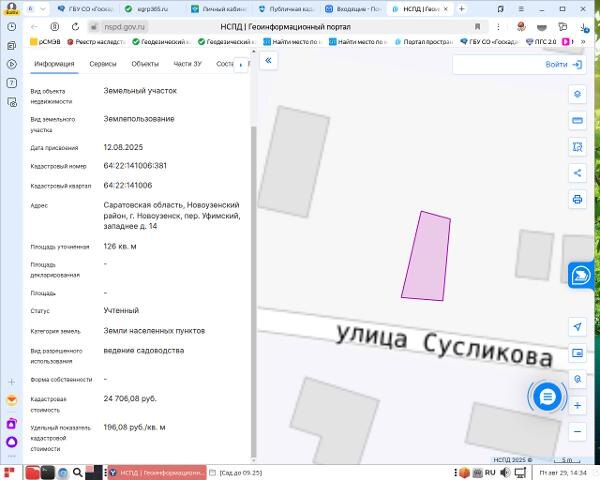Viewport: 600px width, 480px height.
Task: Select the 24 706,08 руб. value
Action: tap(130, 398)
